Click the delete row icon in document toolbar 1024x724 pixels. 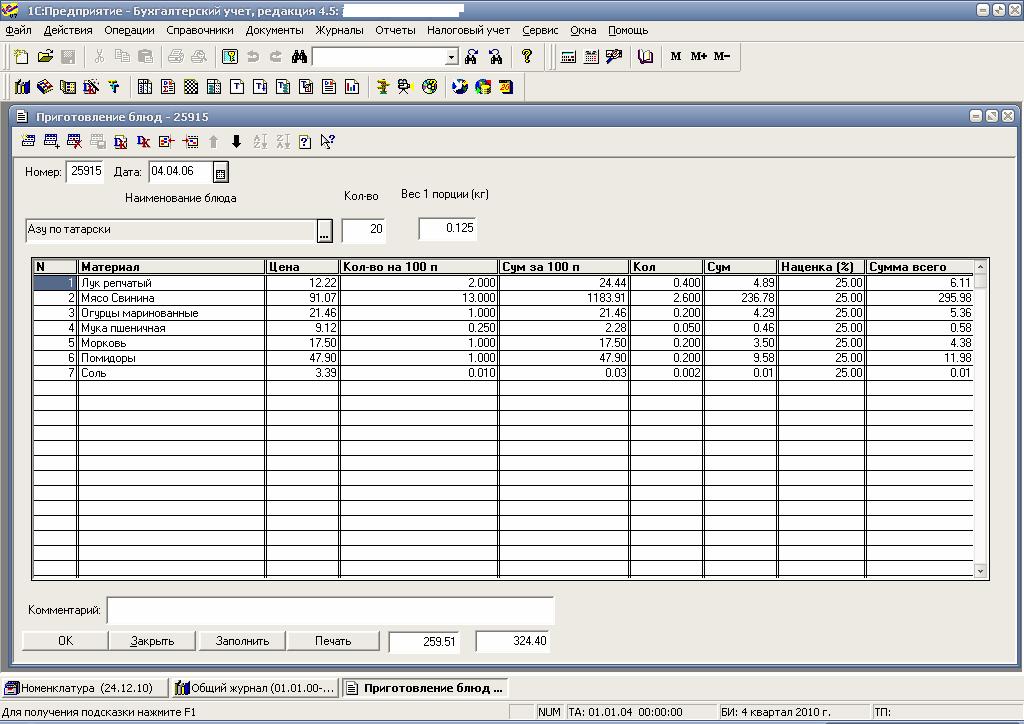pos(74,141)
